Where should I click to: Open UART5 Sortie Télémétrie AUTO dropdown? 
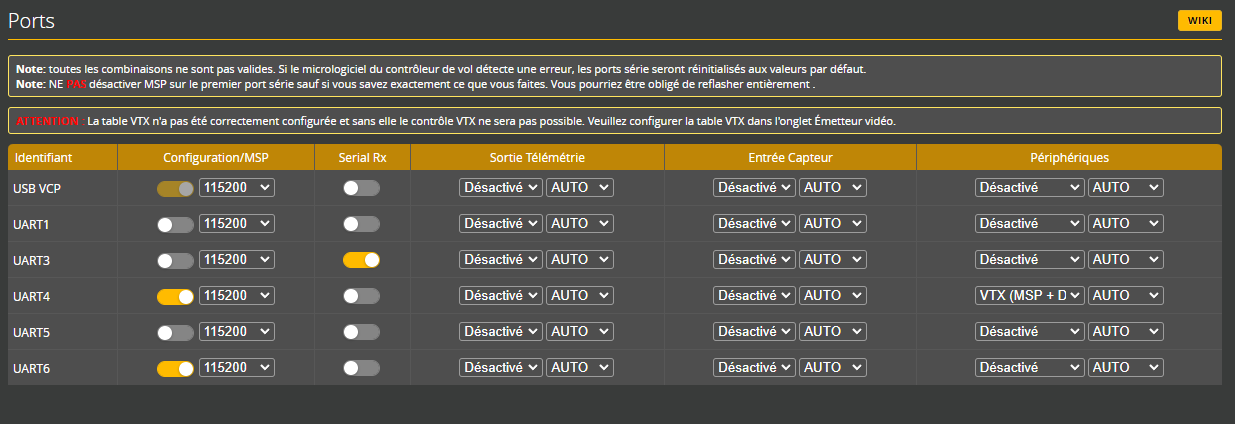(x=580, y=332)
